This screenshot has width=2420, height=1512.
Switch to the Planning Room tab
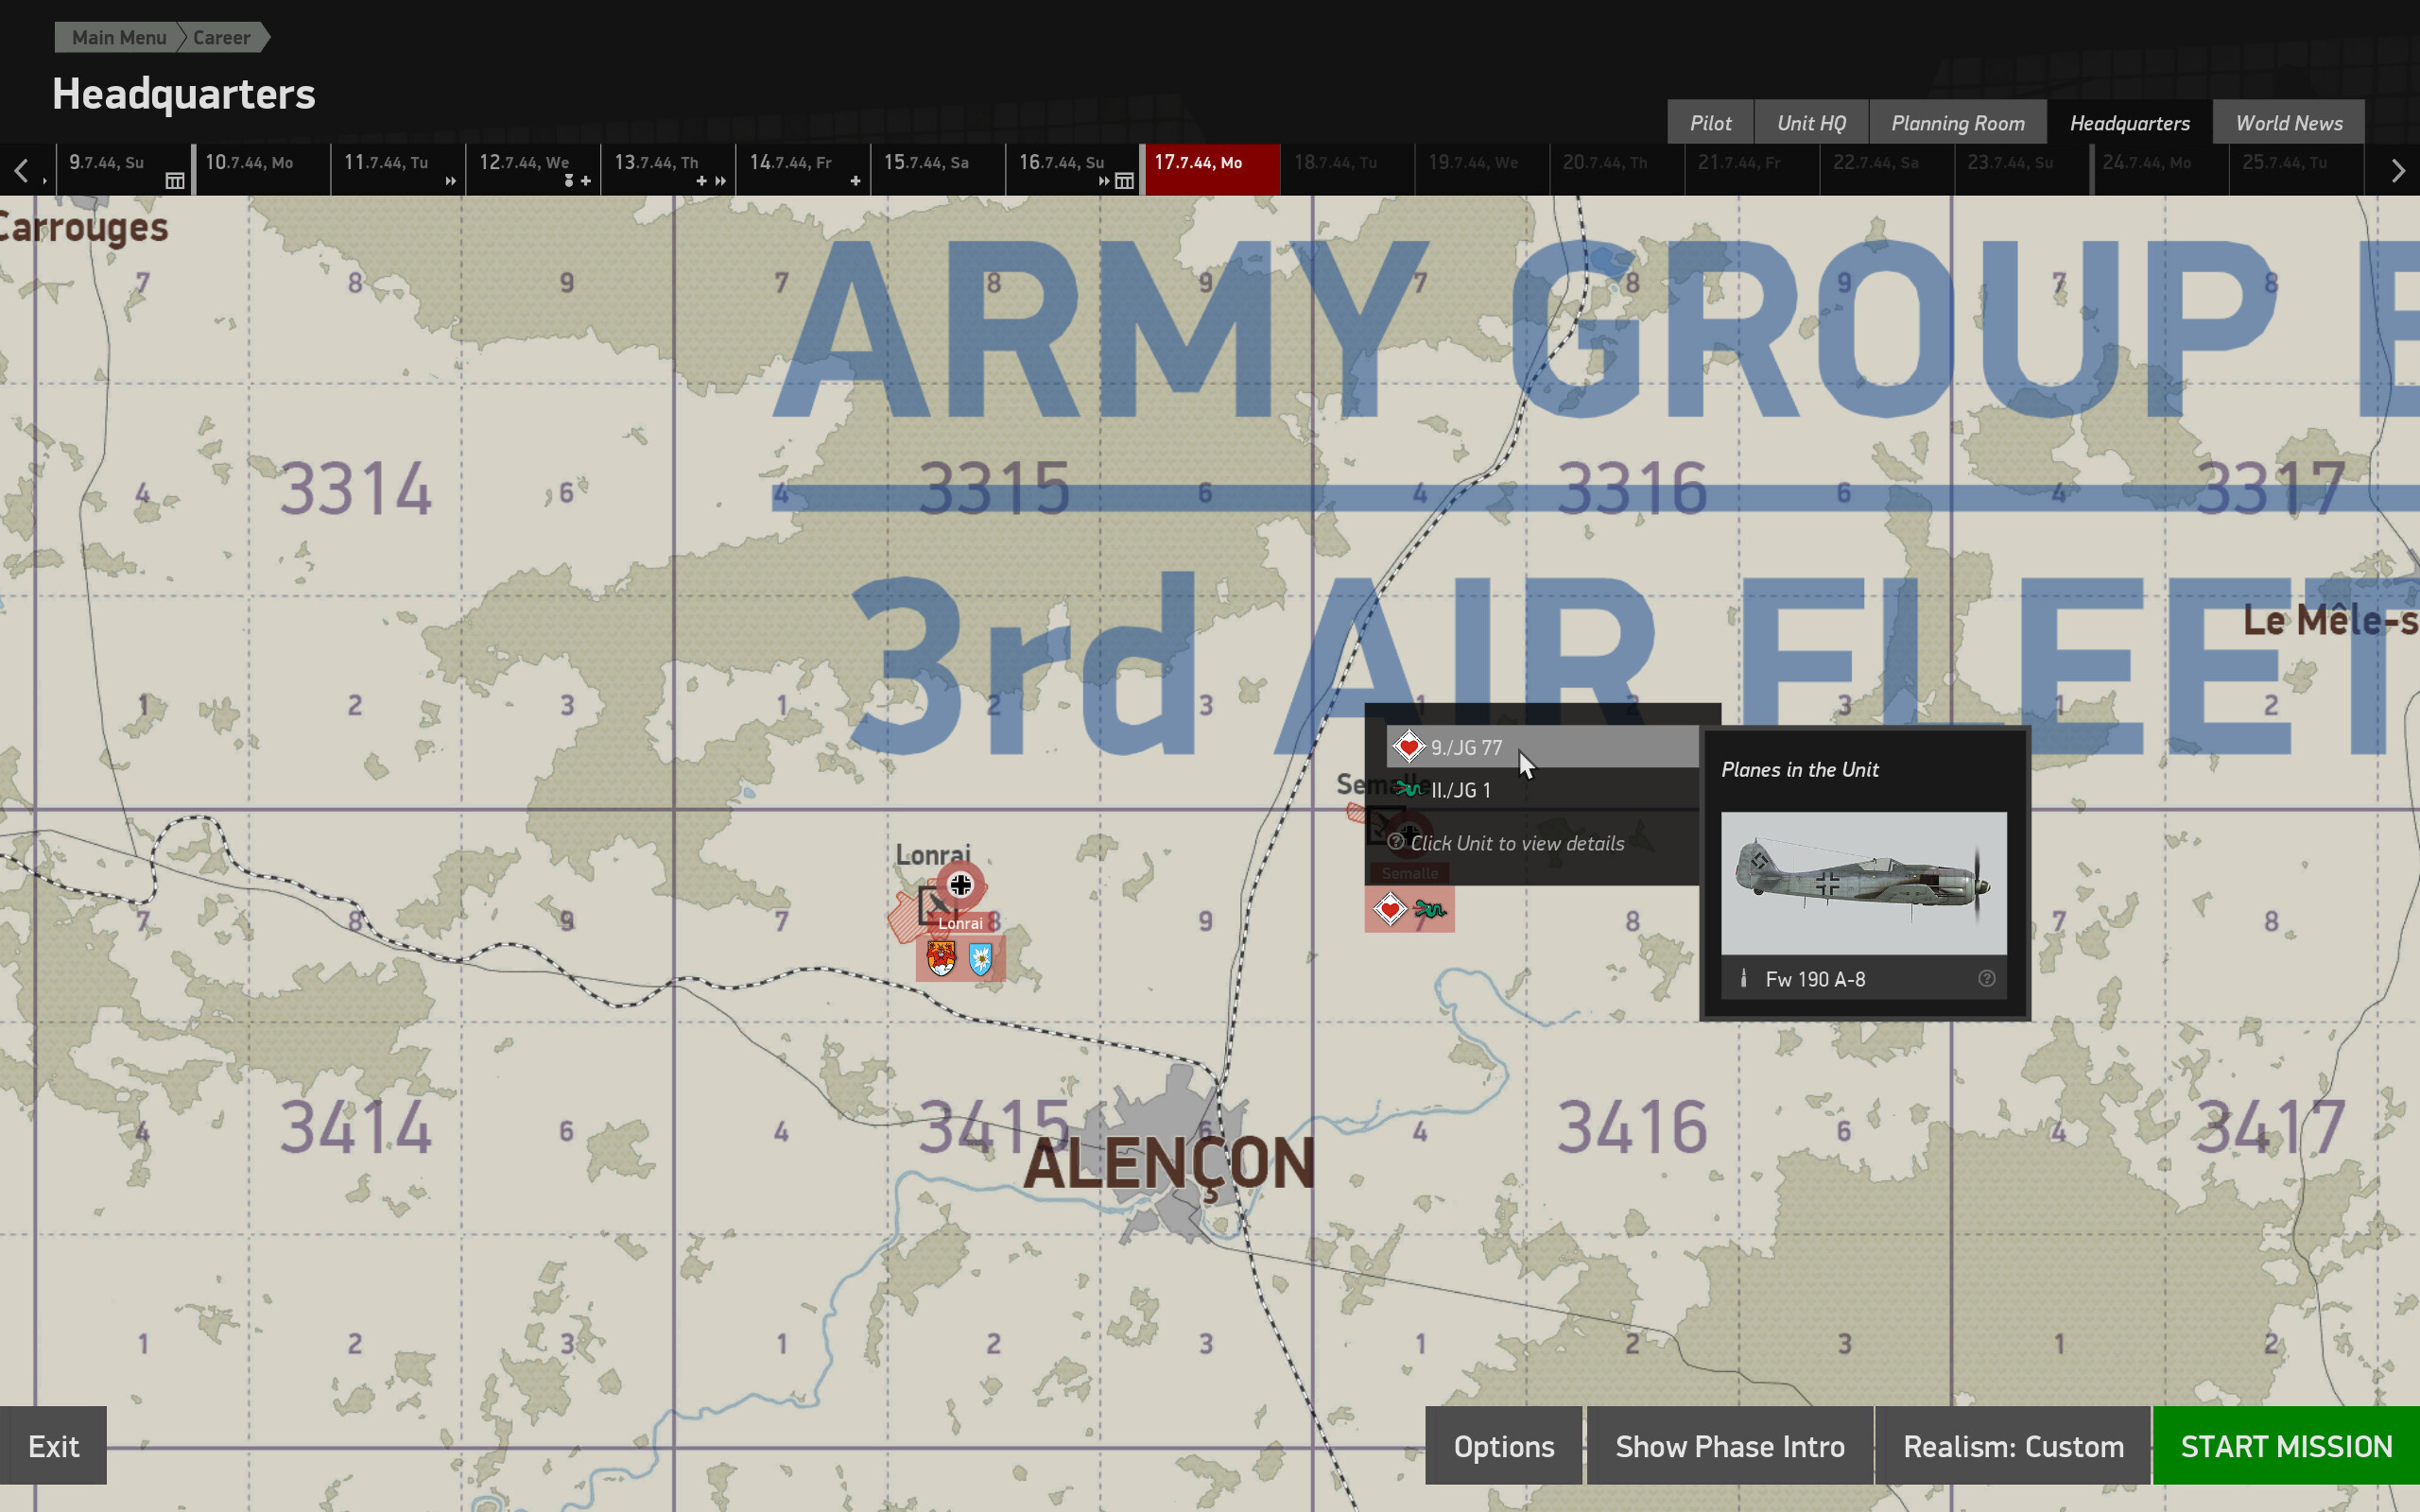[1957, 123]
